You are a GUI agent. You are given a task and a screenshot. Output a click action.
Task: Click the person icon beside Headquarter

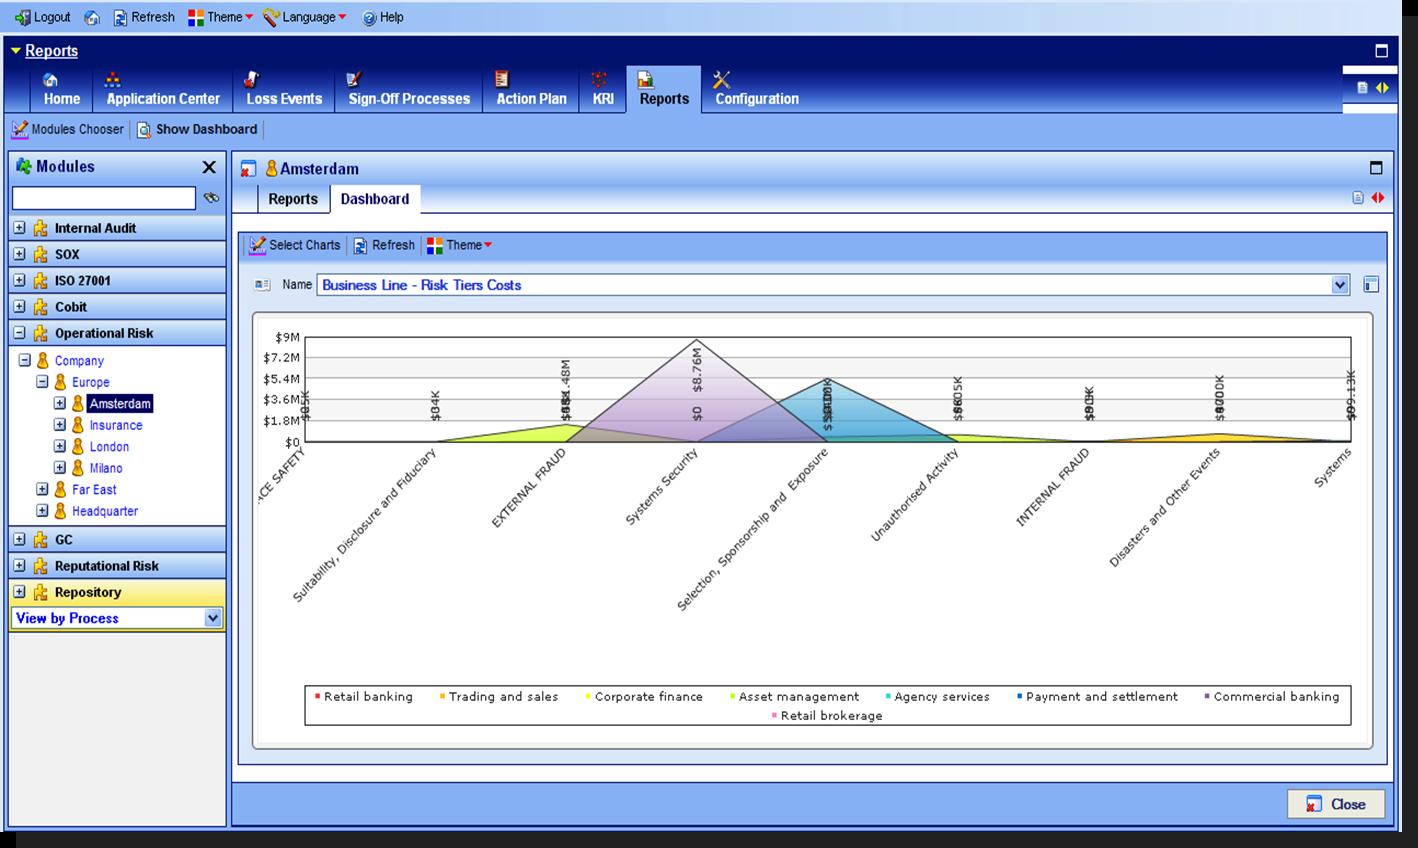pos(60,510)
